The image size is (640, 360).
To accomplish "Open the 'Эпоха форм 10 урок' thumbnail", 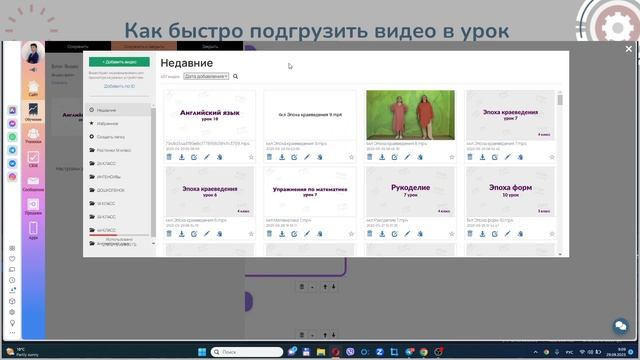I will [x=510, y=192].
